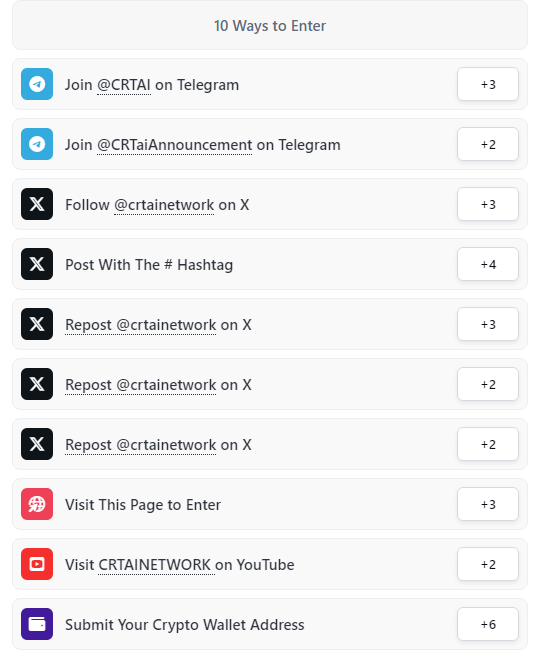Click the +4 button for hashtag post
Image resolution: width=540 pixels, height=658 pixels.
(488, 264)
